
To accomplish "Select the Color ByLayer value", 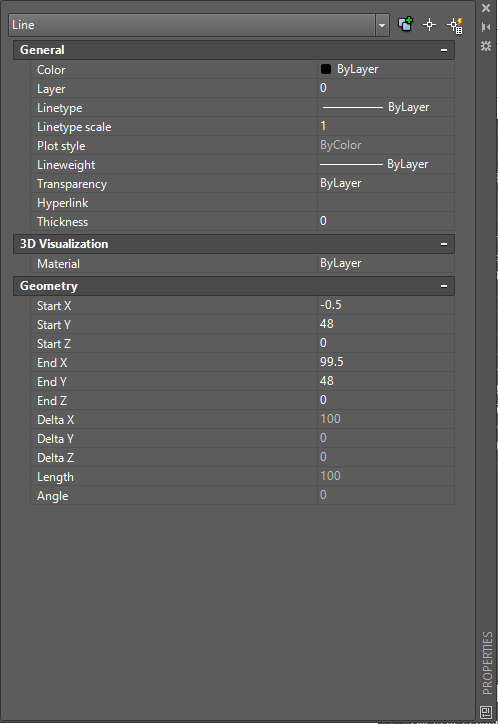I will pyautogui.click(x=386, y=69).
